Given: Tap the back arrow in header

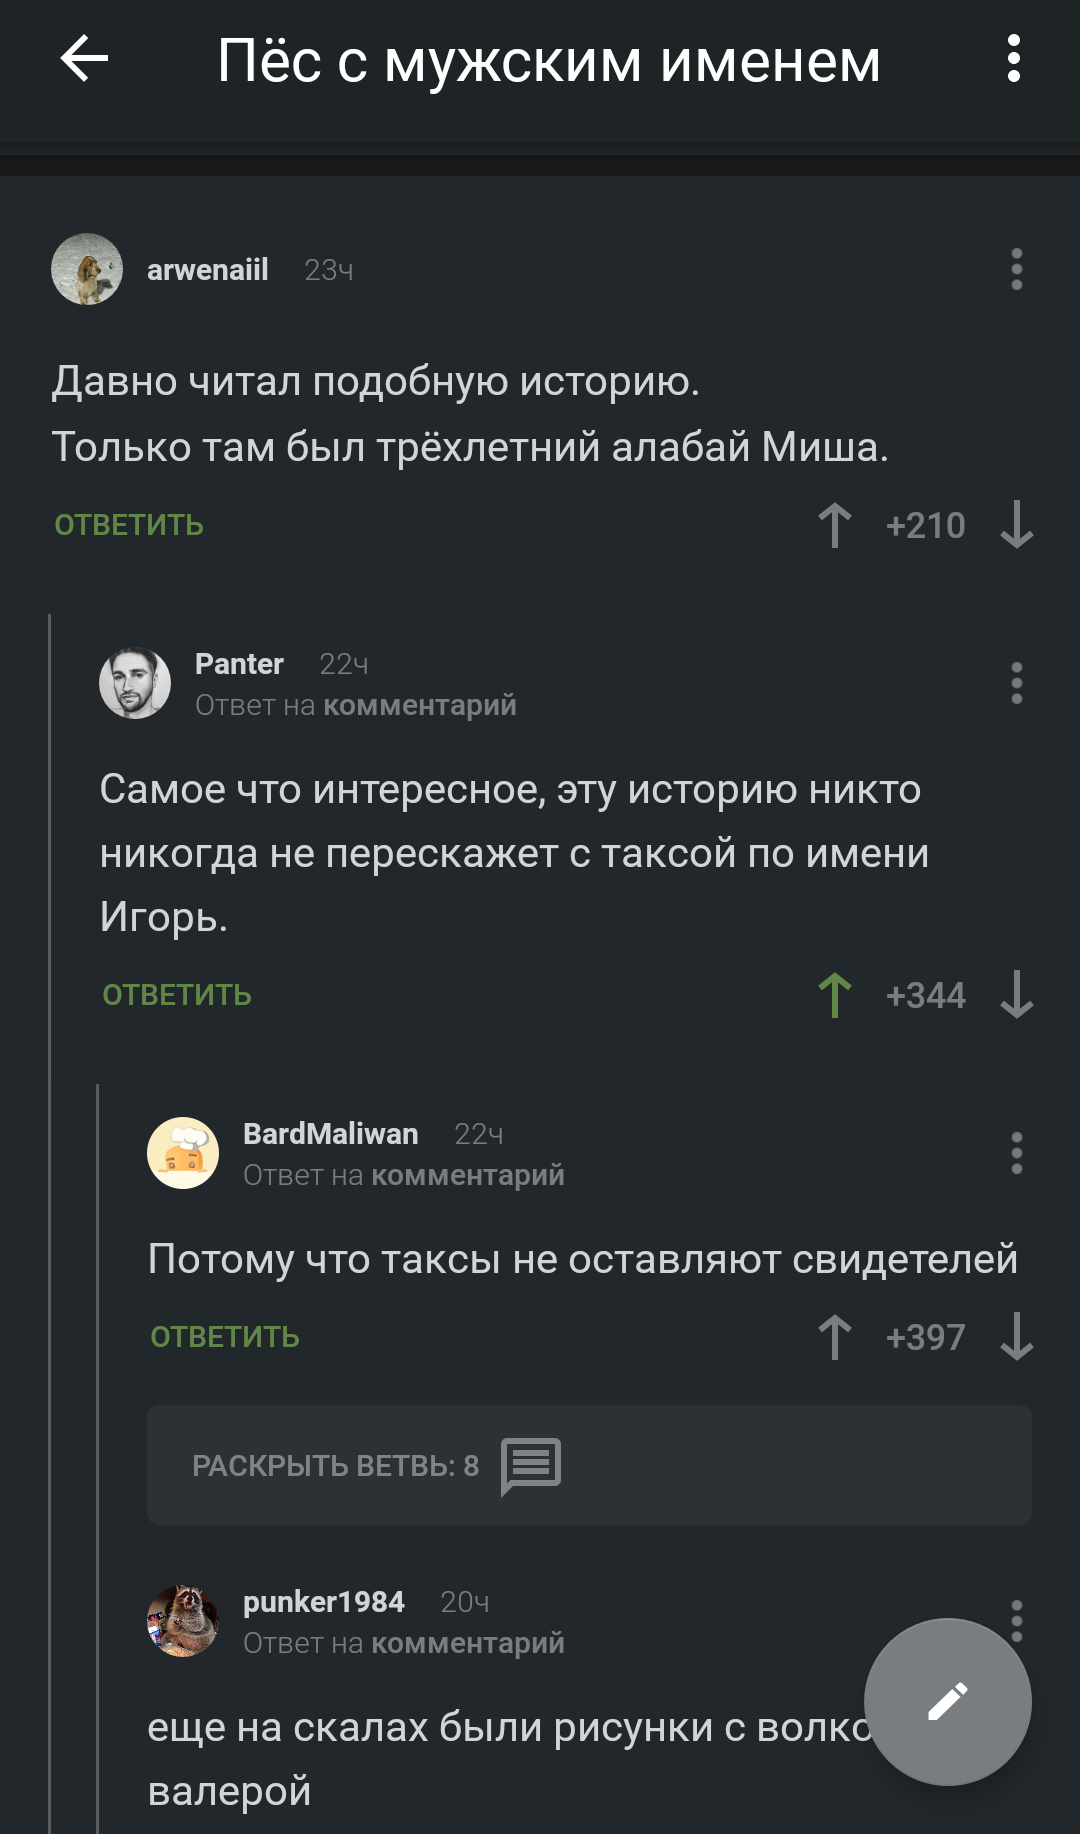Looking at the screenshot, I should (x=85, y=59).
